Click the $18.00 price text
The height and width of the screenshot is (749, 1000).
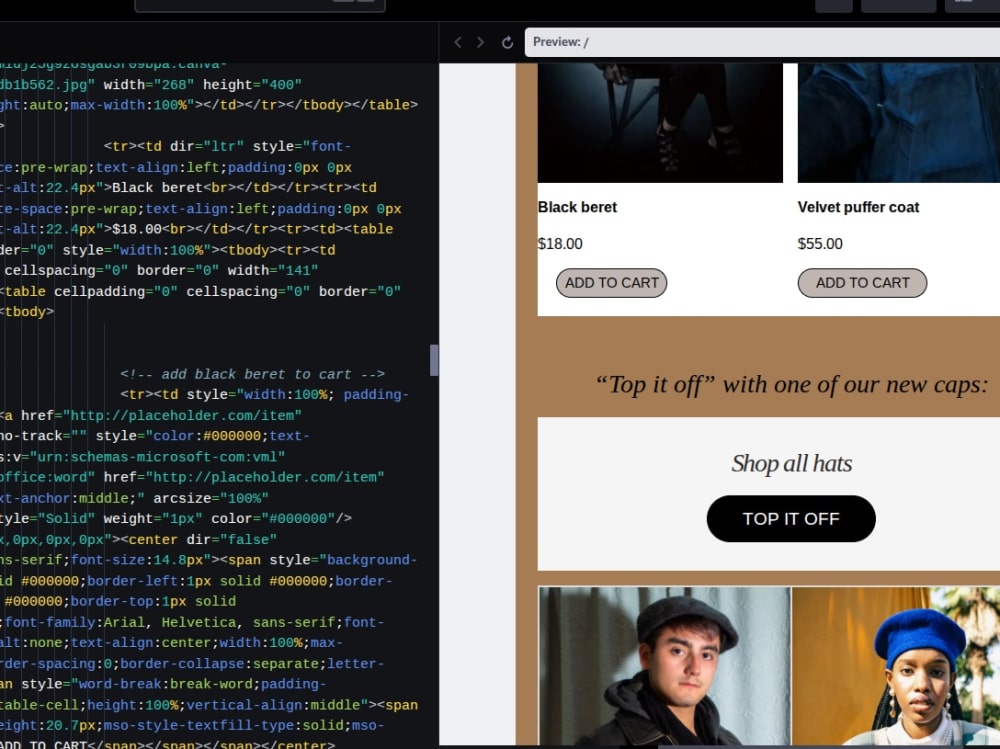(560, 244)
